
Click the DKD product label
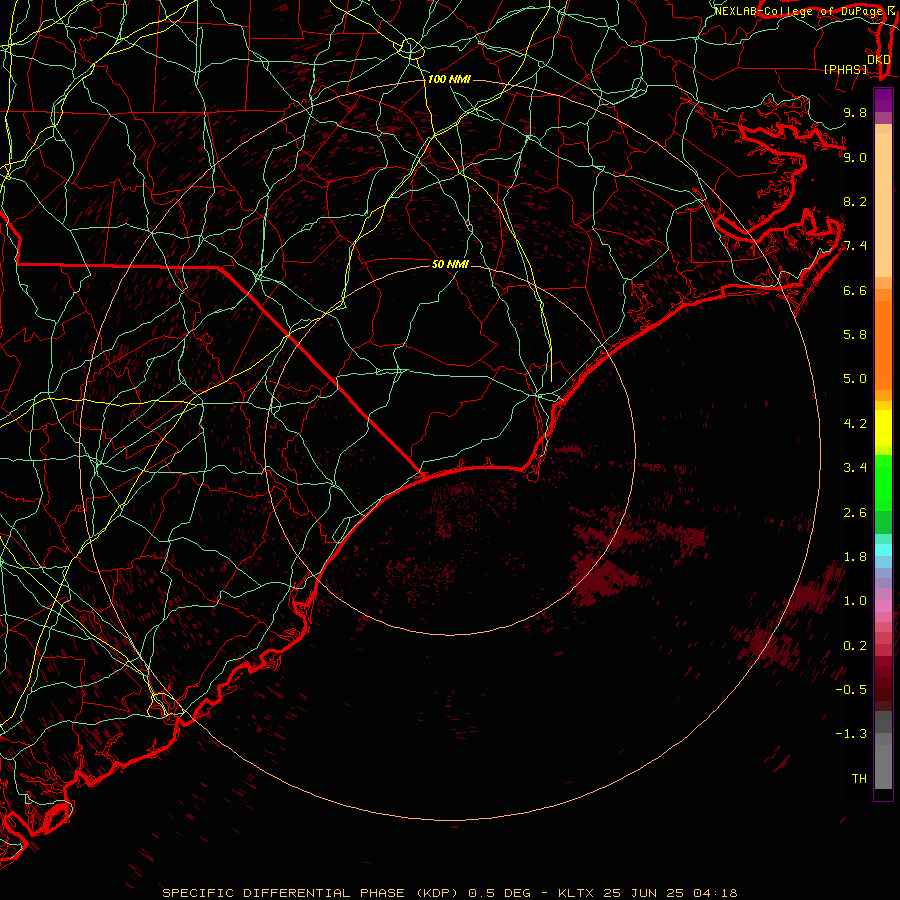point(878,60)
